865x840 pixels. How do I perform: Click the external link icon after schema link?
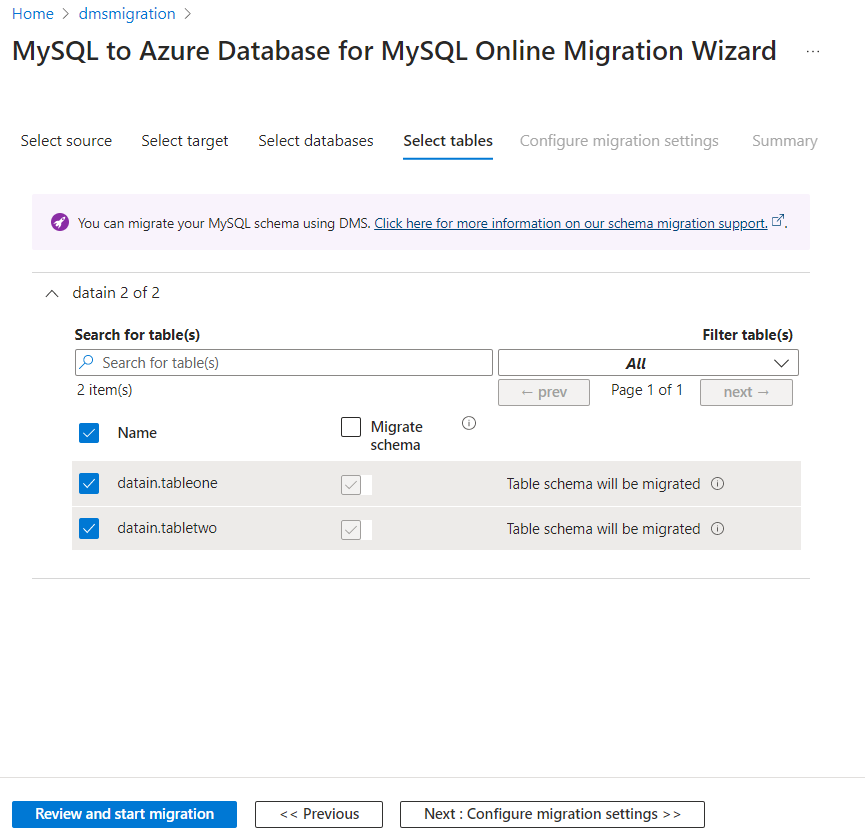point(778,222)
